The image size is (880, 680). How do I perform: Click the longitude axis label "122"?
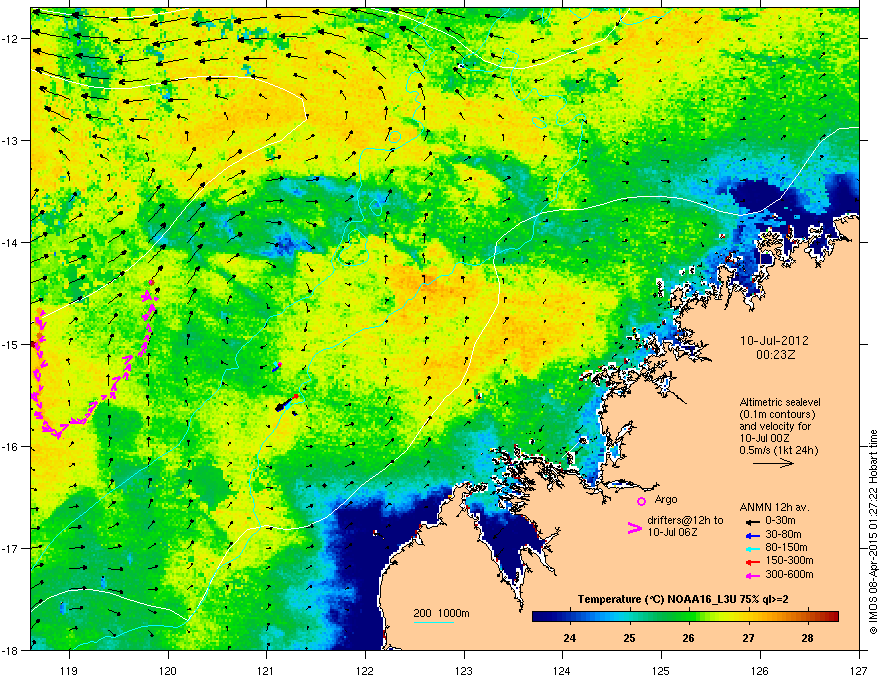(x=365, y=670)
